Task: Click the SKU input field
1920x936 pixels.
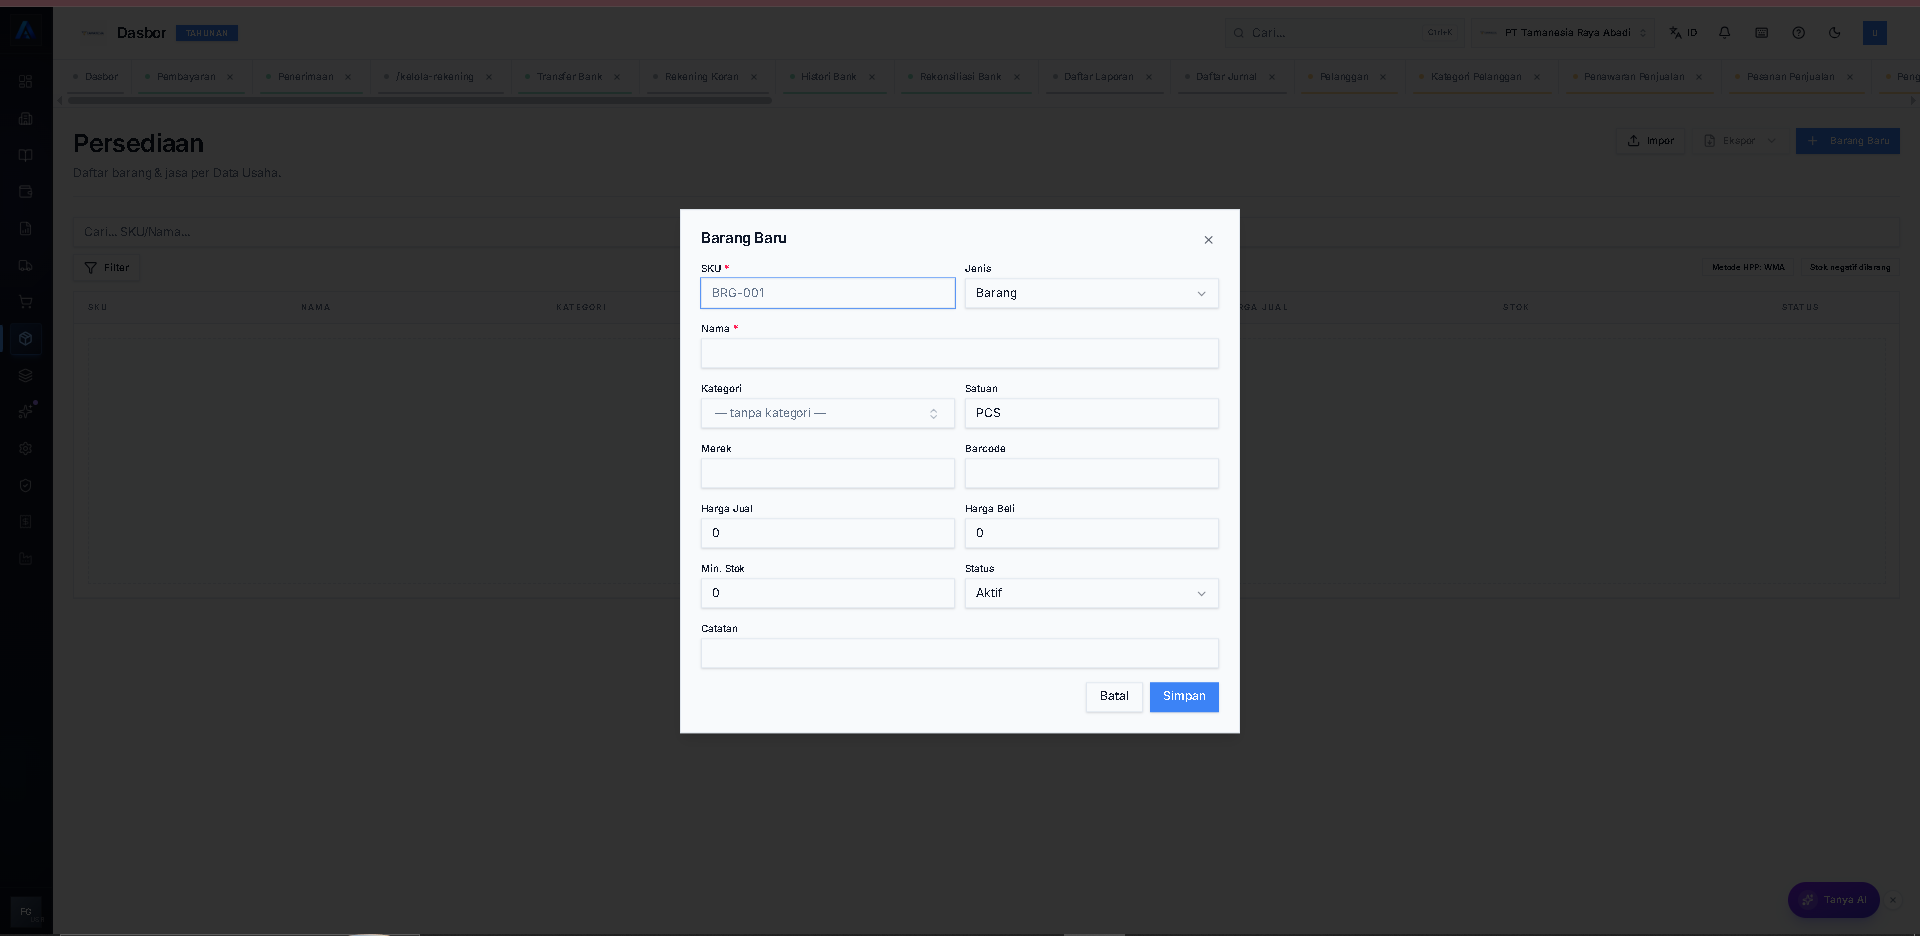Action: (828, 293)
